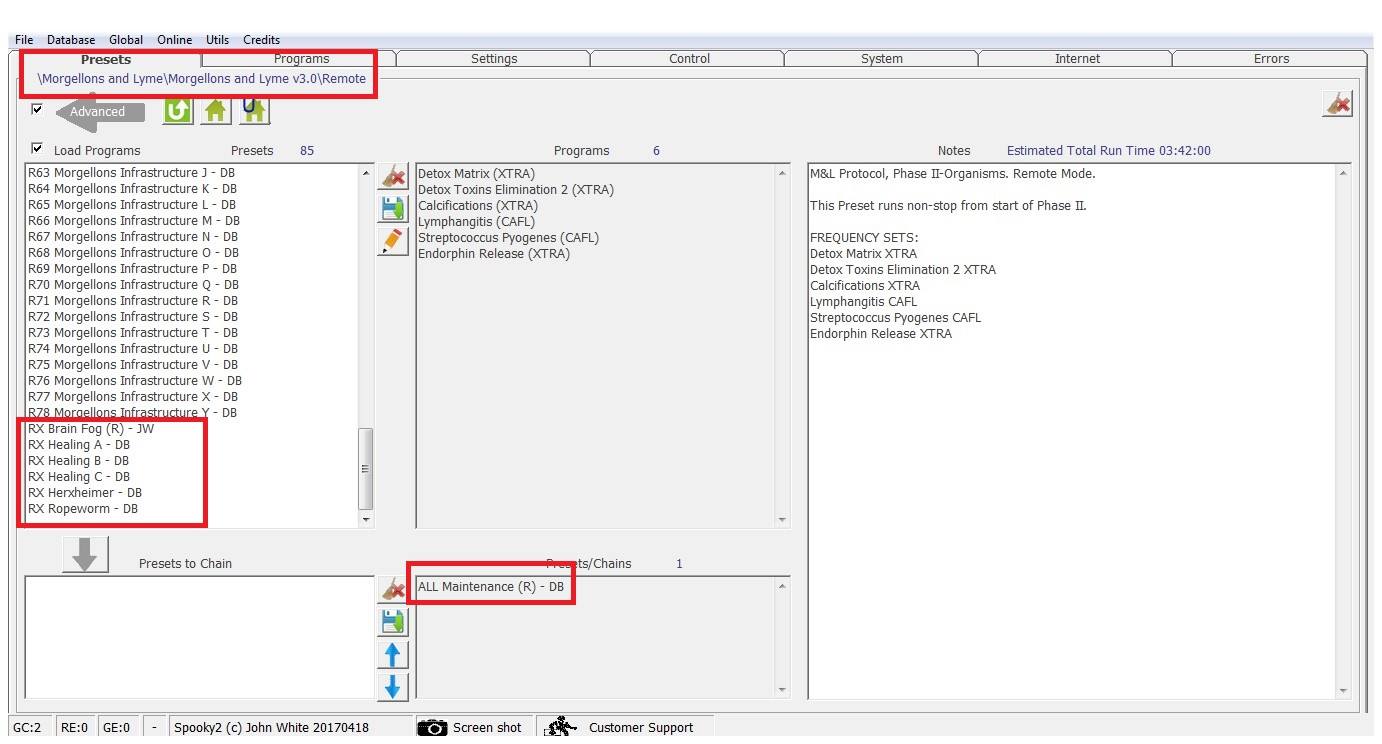This screenshot has height=744, width=1382.
Task: Click the Presets/Chains list scrollbar down arrow
Action: (x=782, y=691)
